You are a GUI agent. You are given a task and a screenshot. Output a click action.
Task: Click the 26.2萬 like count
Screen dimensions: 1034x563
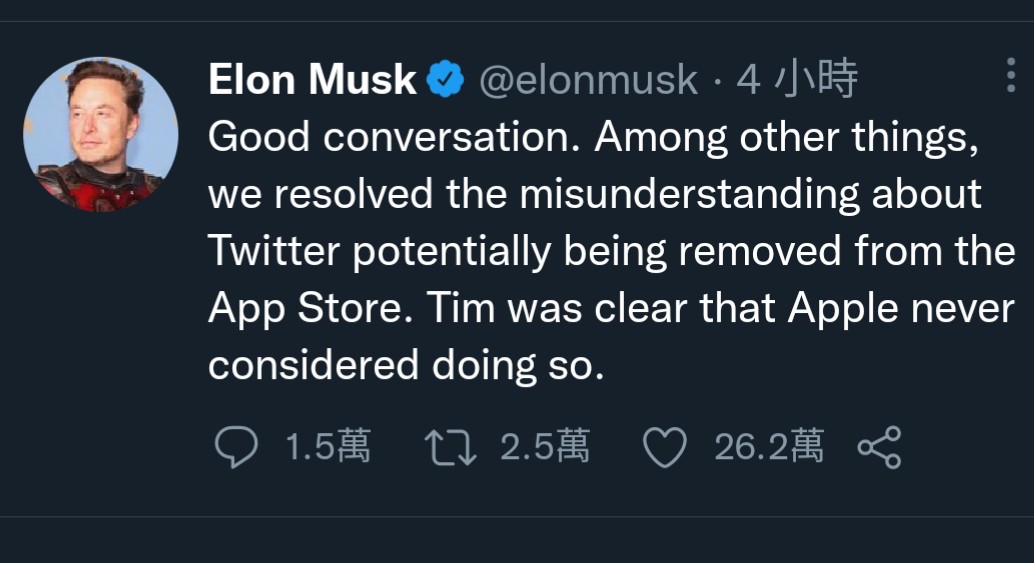pyautogui.click(x=769, y=448)
